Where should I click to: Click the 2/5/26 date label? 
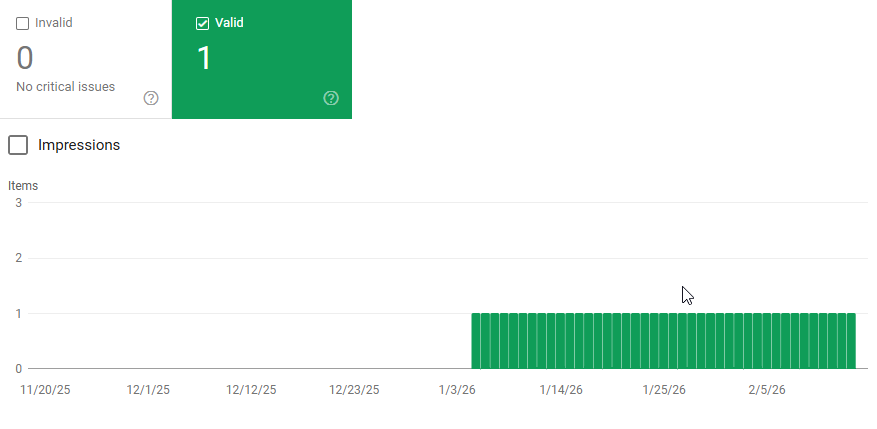click(767, 389)
